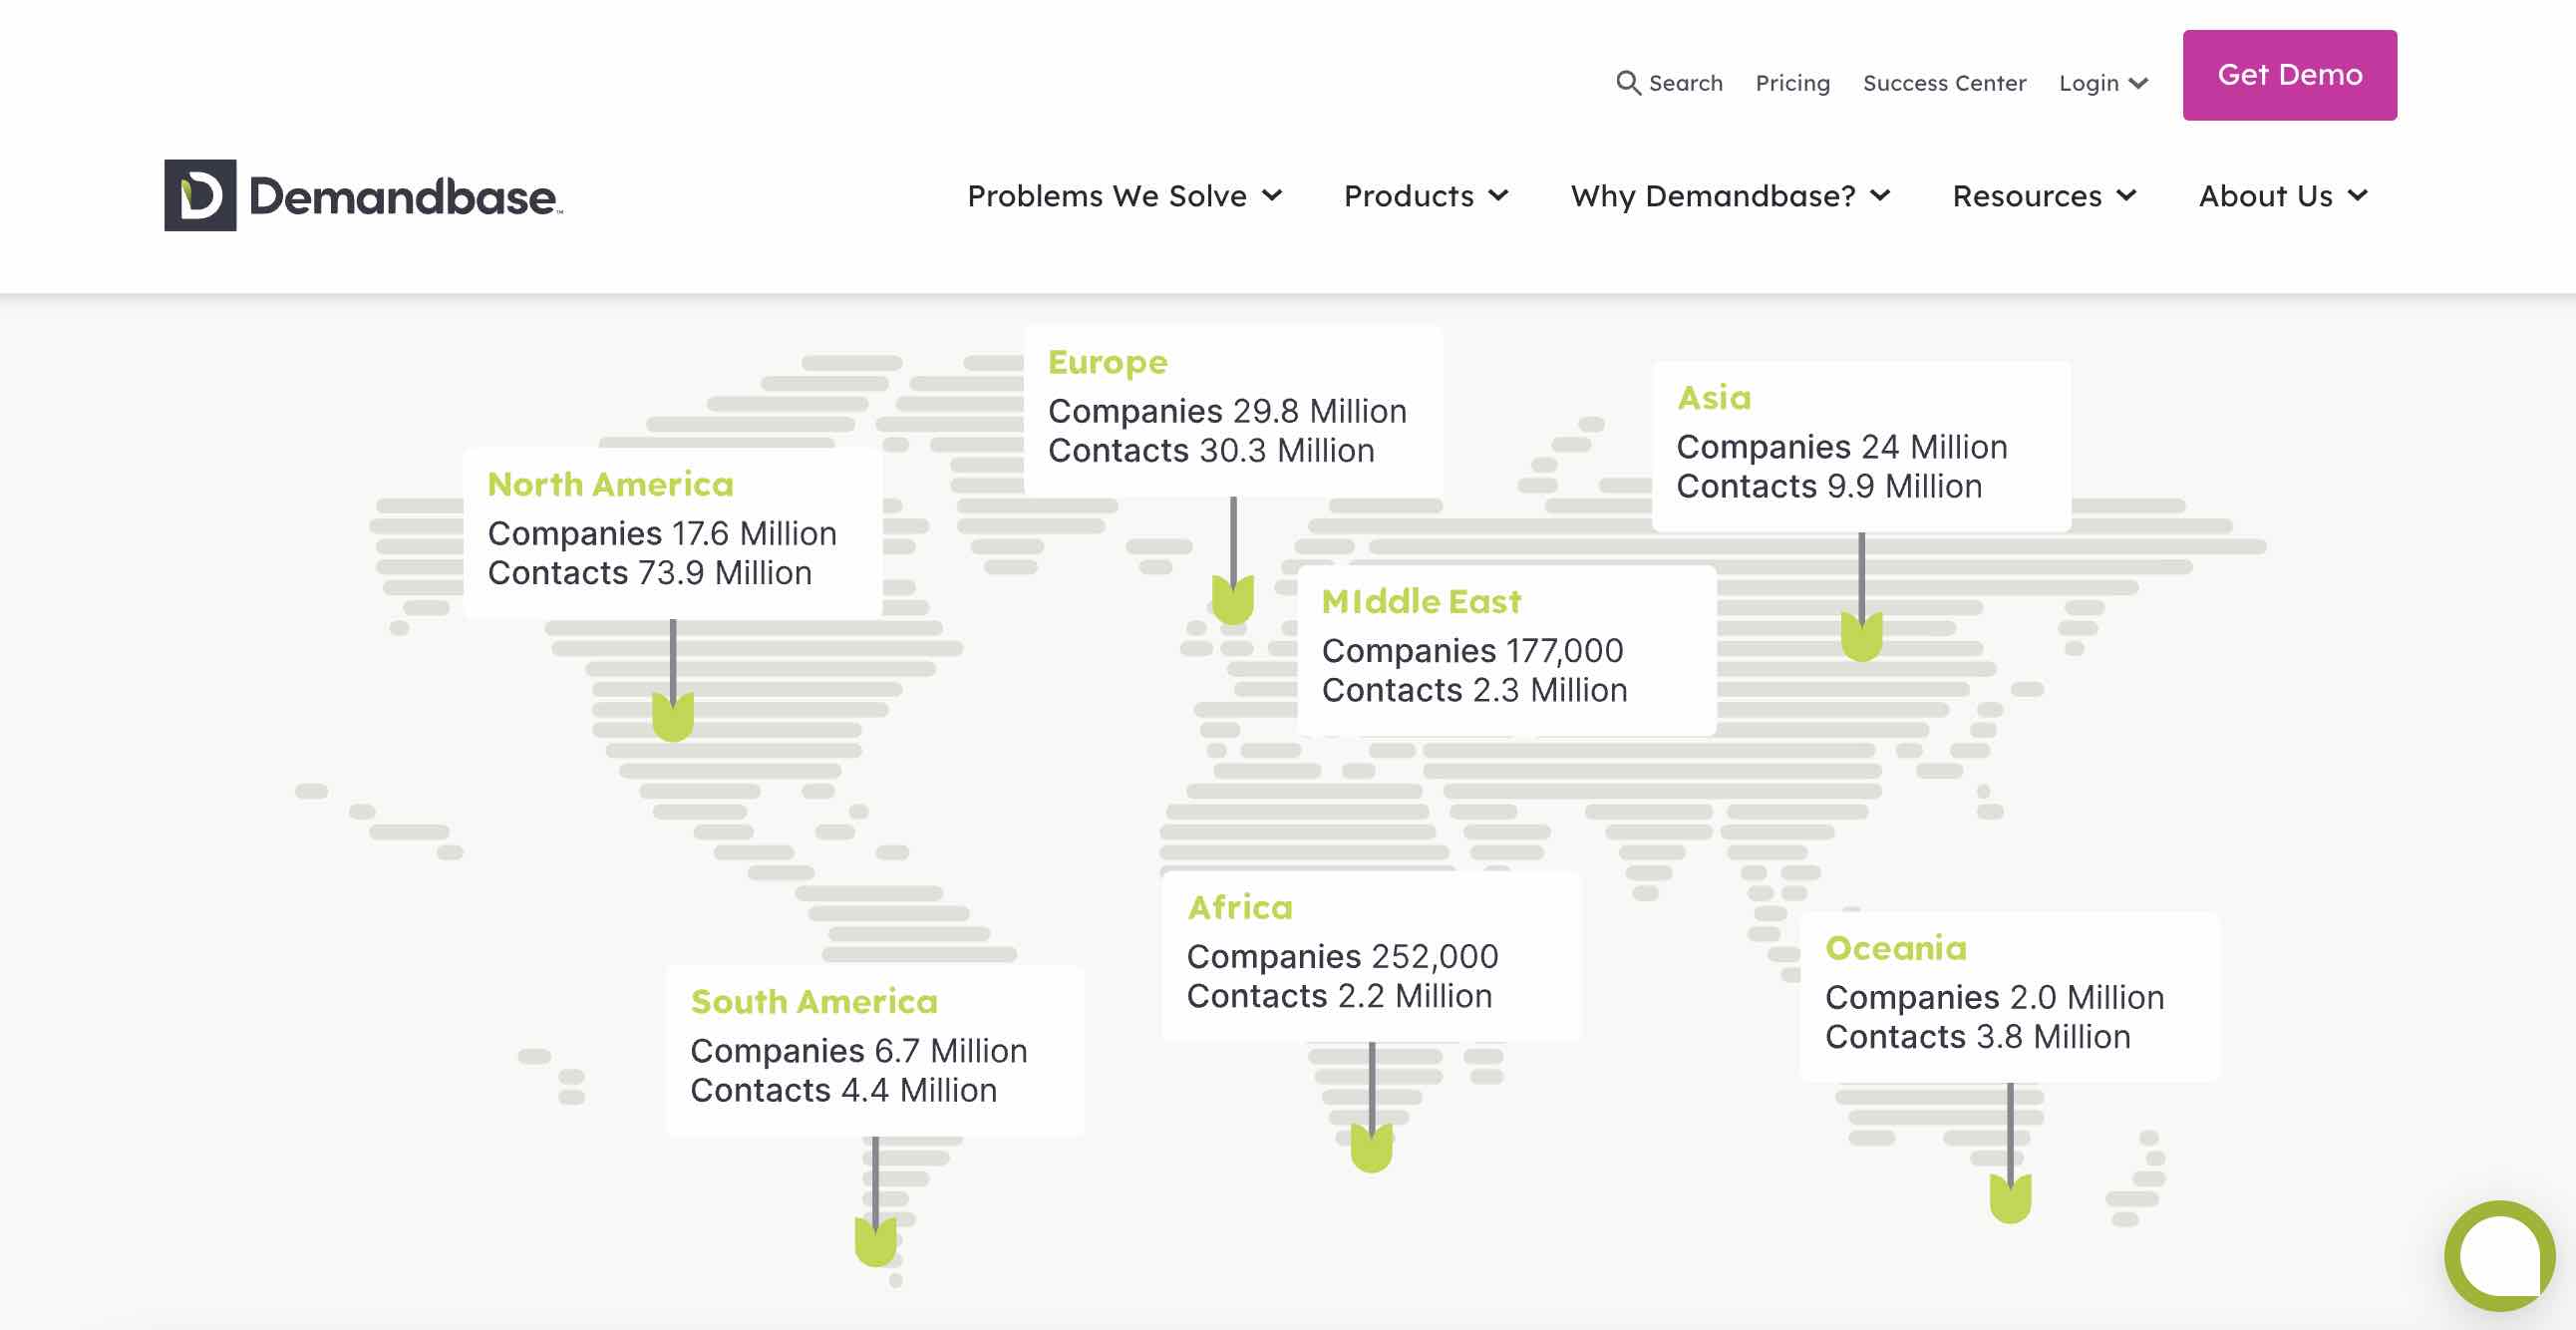Expand the Login dropdown
This screenshot has height=1330, width=2576.
pyautogui.click(x=2102, y=83)
